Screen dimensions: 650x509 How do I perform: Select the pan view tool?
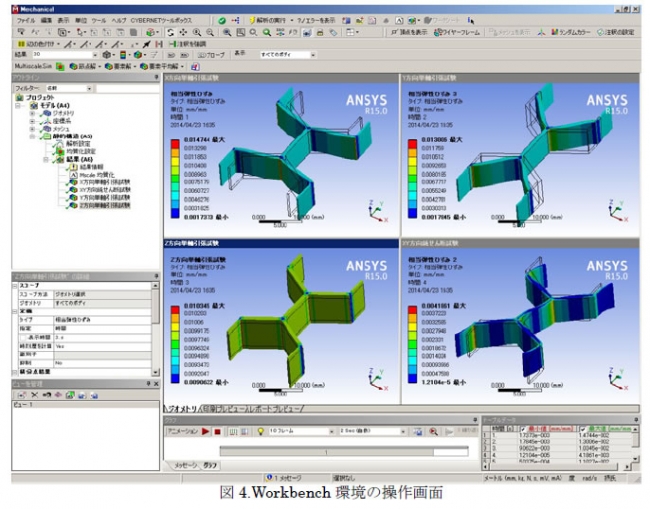[183, 32]
